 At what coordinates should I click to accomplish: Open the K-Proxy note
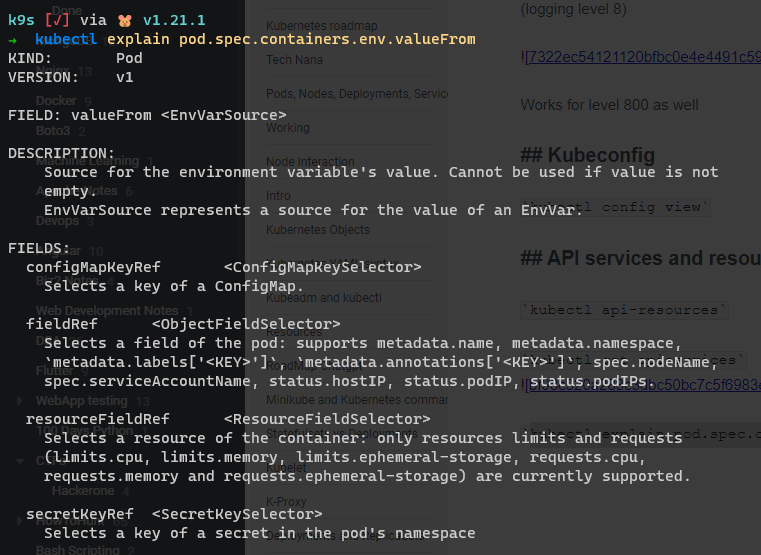[286, 502]
